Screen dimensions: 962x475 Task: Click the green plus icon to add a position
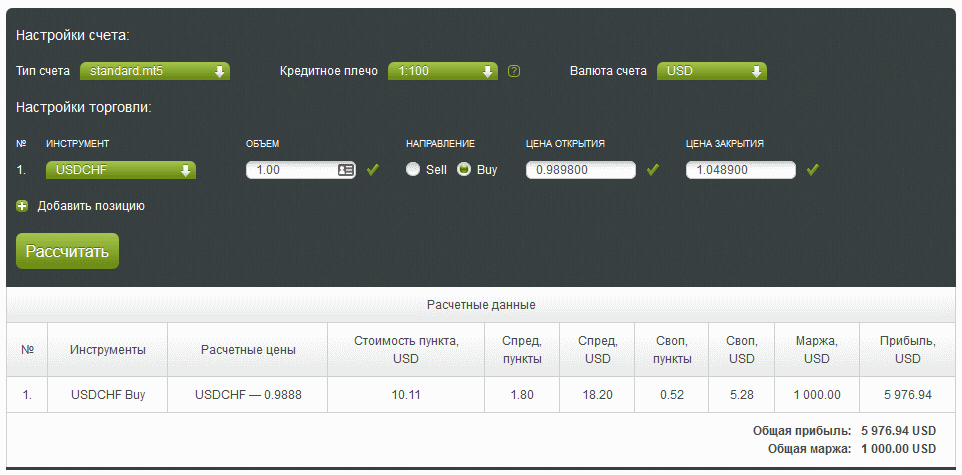(22, 206)
